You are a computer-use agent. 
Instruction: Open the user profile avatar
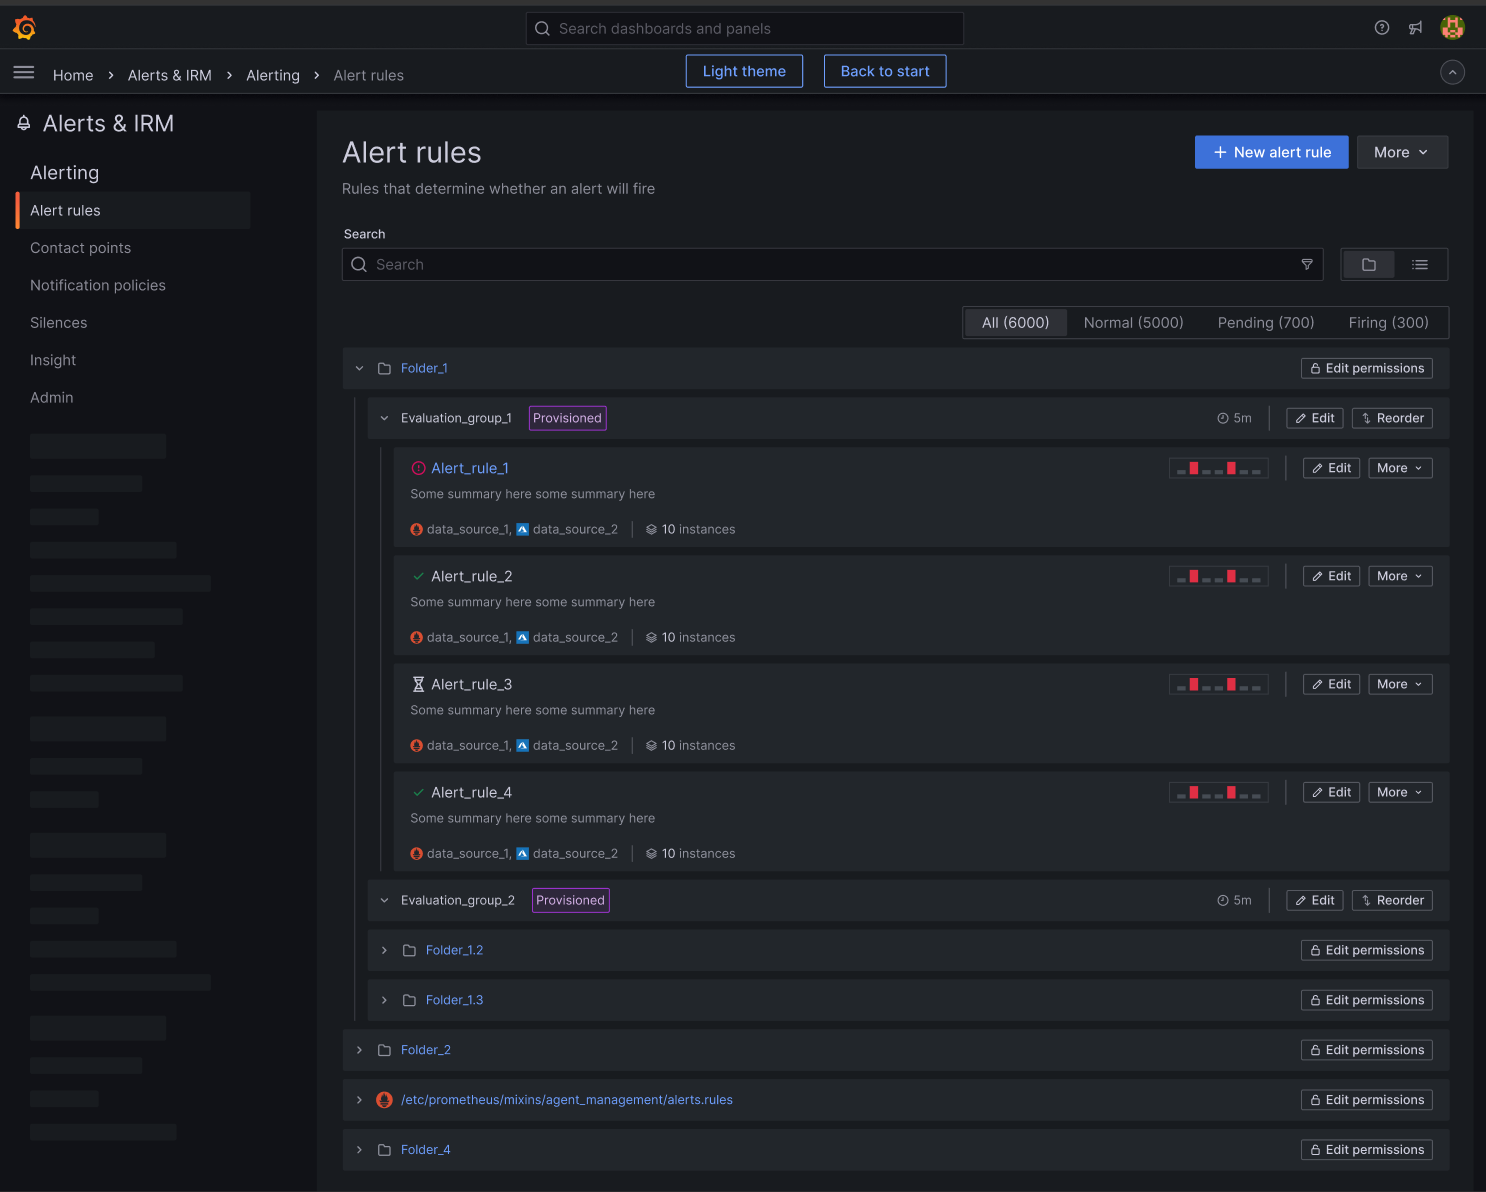tap(1451, 28)
